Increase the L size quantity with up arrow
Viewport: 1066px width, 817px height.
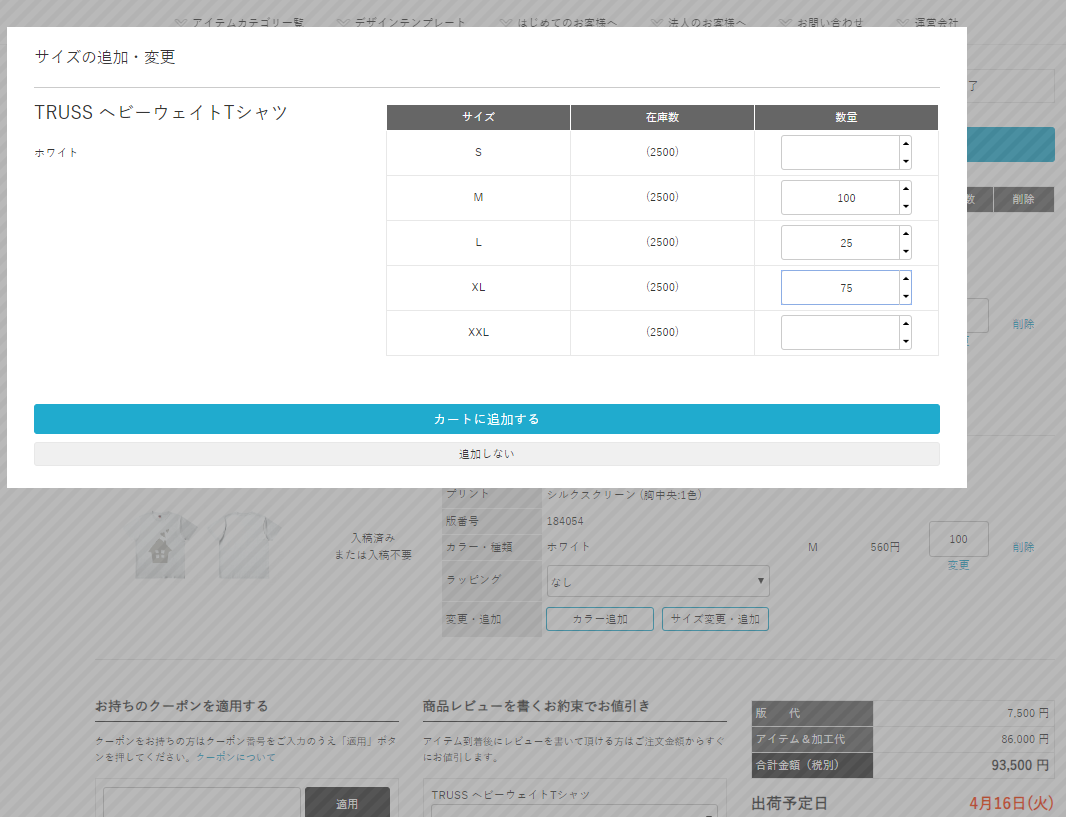point(906,233)
